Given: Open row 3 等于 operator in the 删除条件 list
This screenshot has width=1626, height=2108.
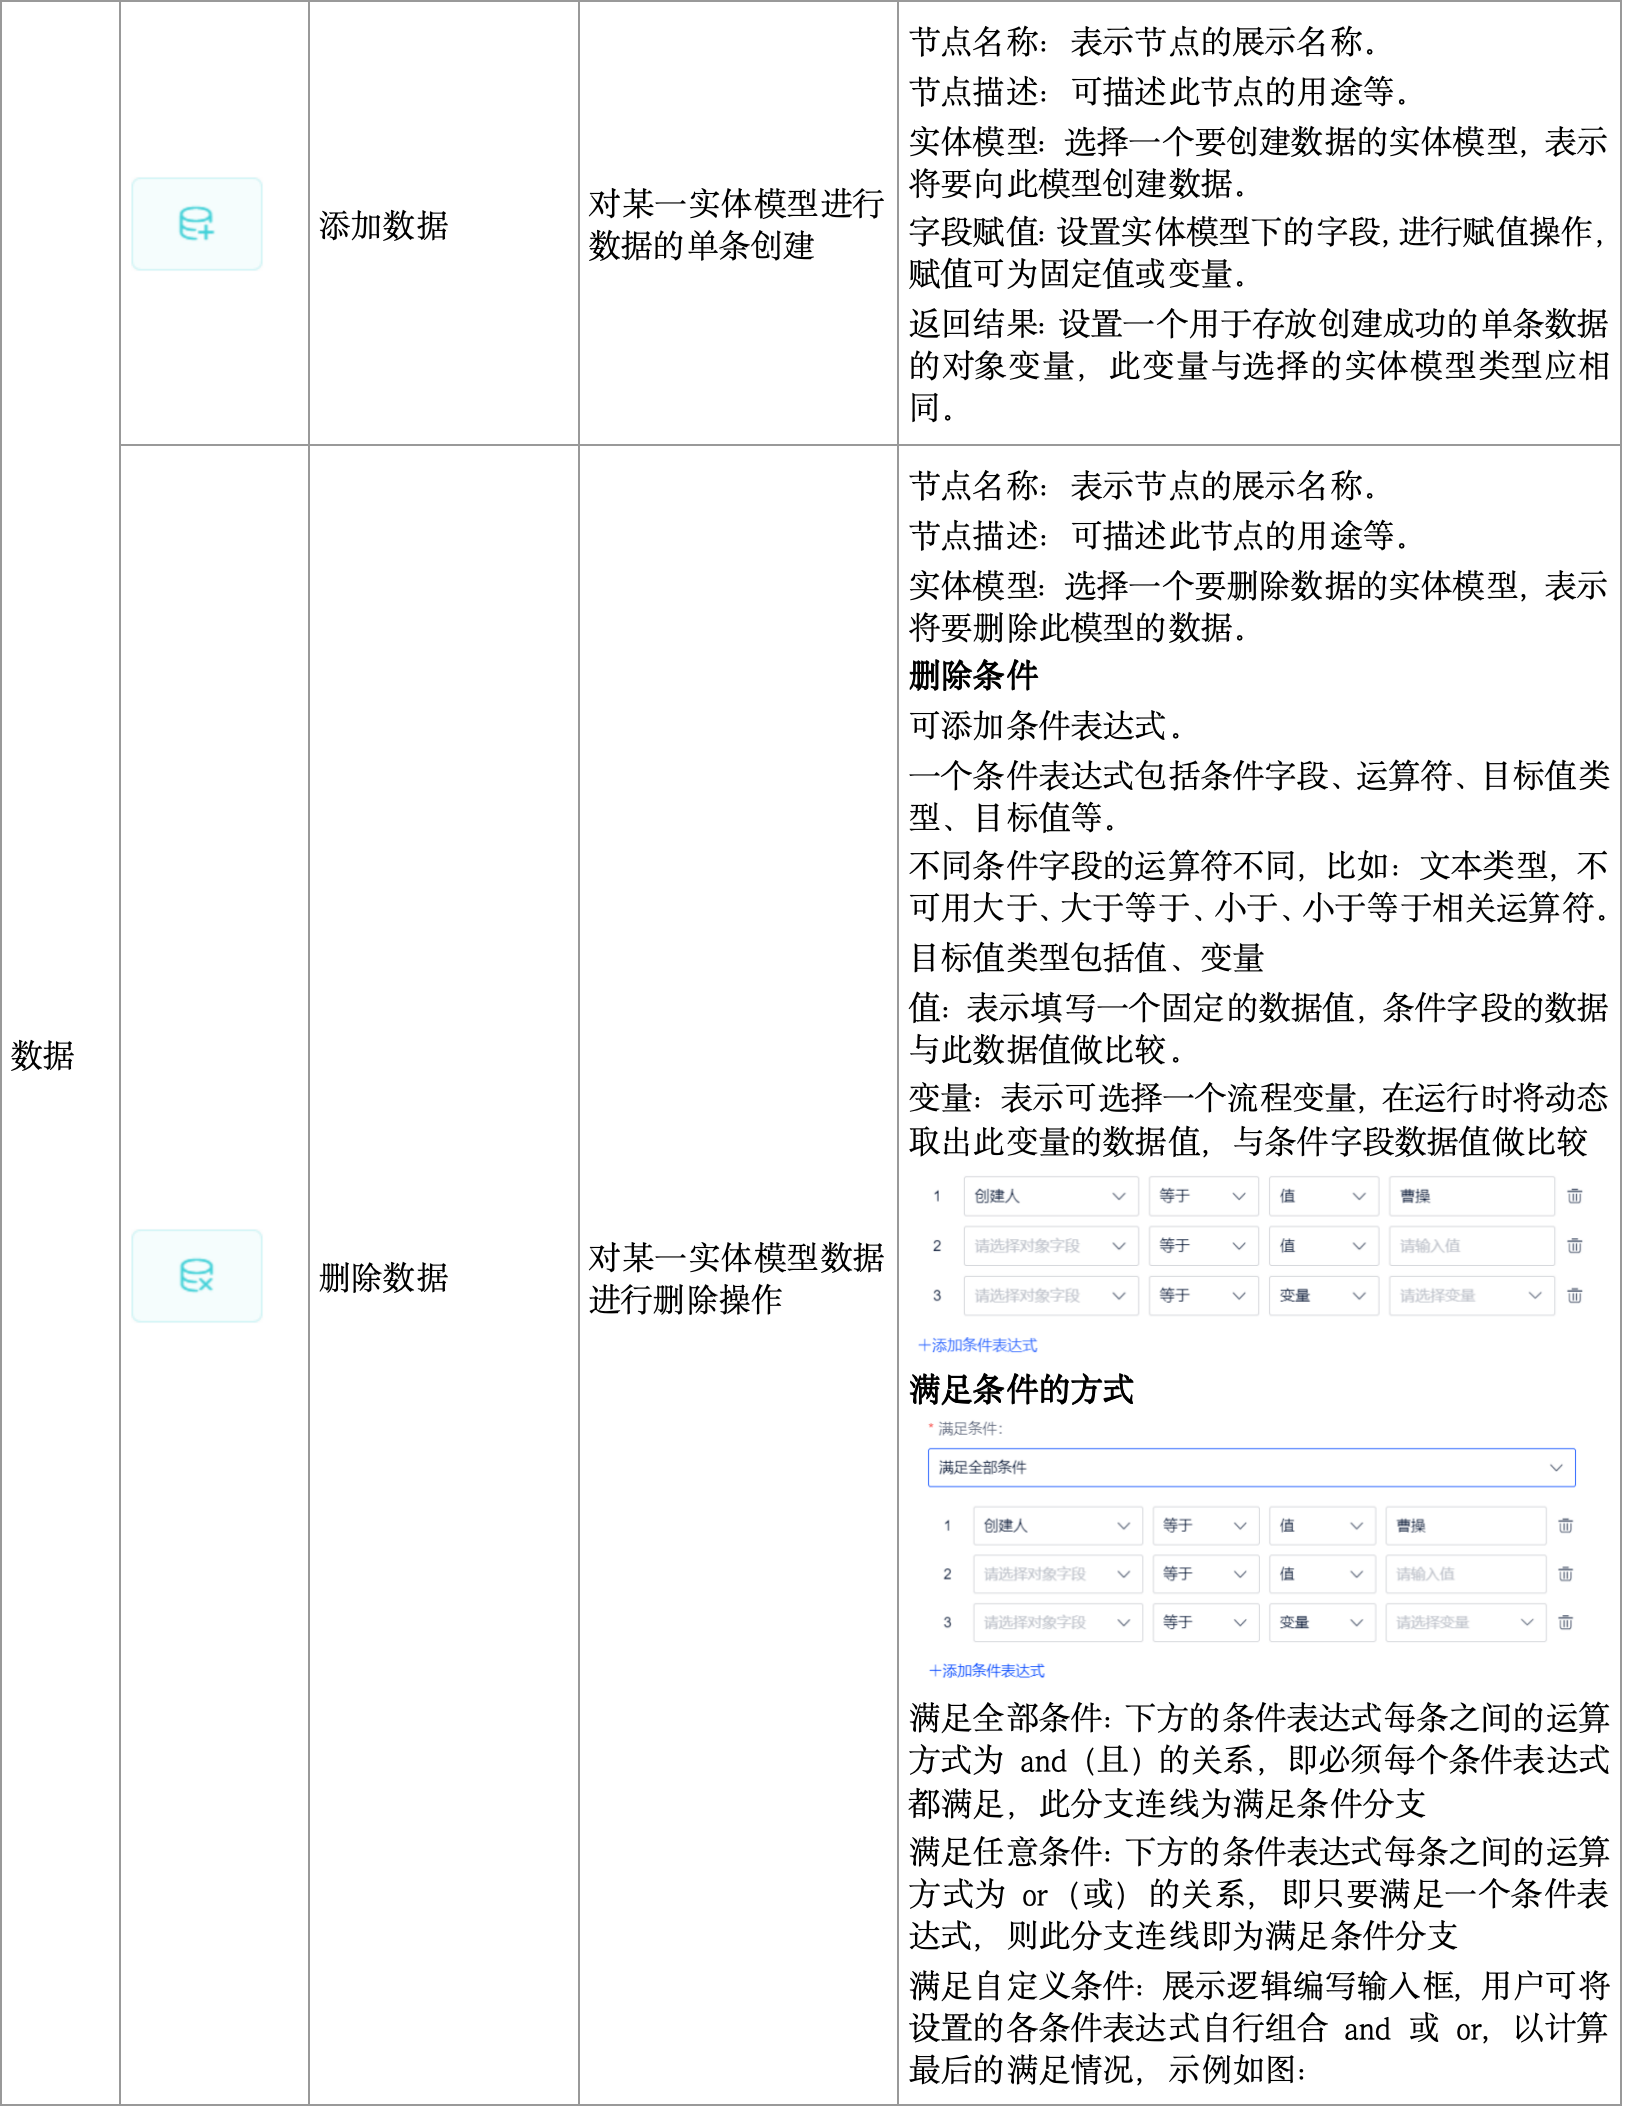Looking at the screenshot, I should point(1204,1296).
